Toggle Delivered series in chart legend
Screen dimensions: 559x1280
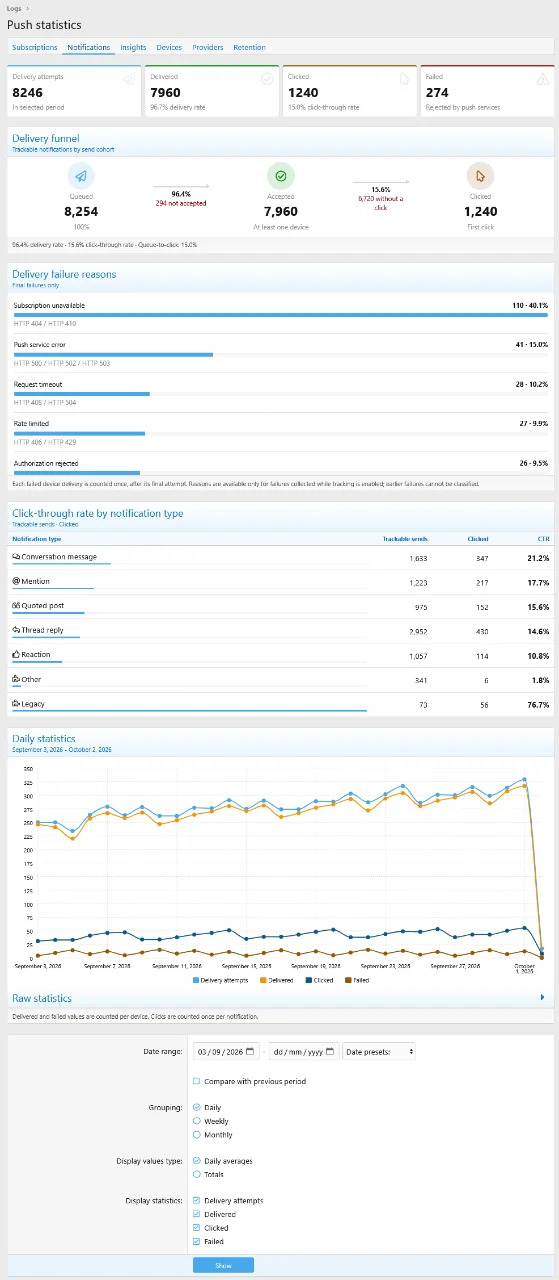tap(275, 980)
